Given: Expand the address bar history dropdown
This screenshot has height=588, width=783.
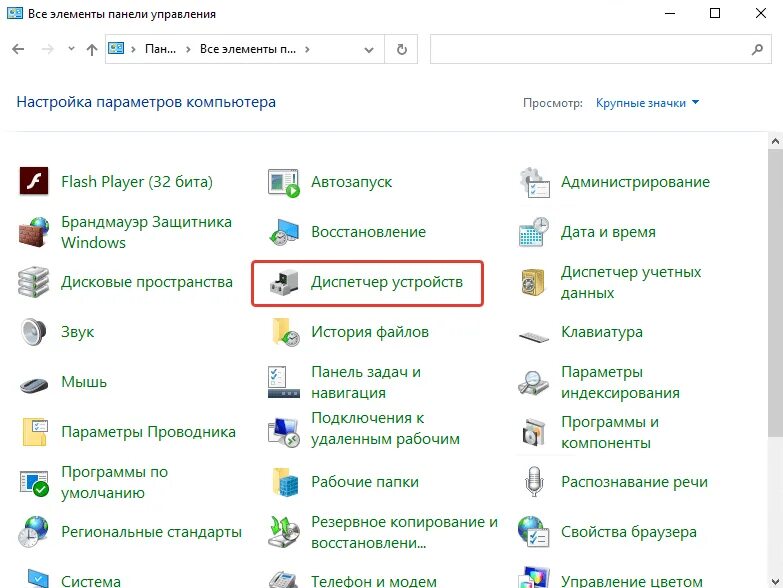Looking at the screenshot, I should coord(369,49).
